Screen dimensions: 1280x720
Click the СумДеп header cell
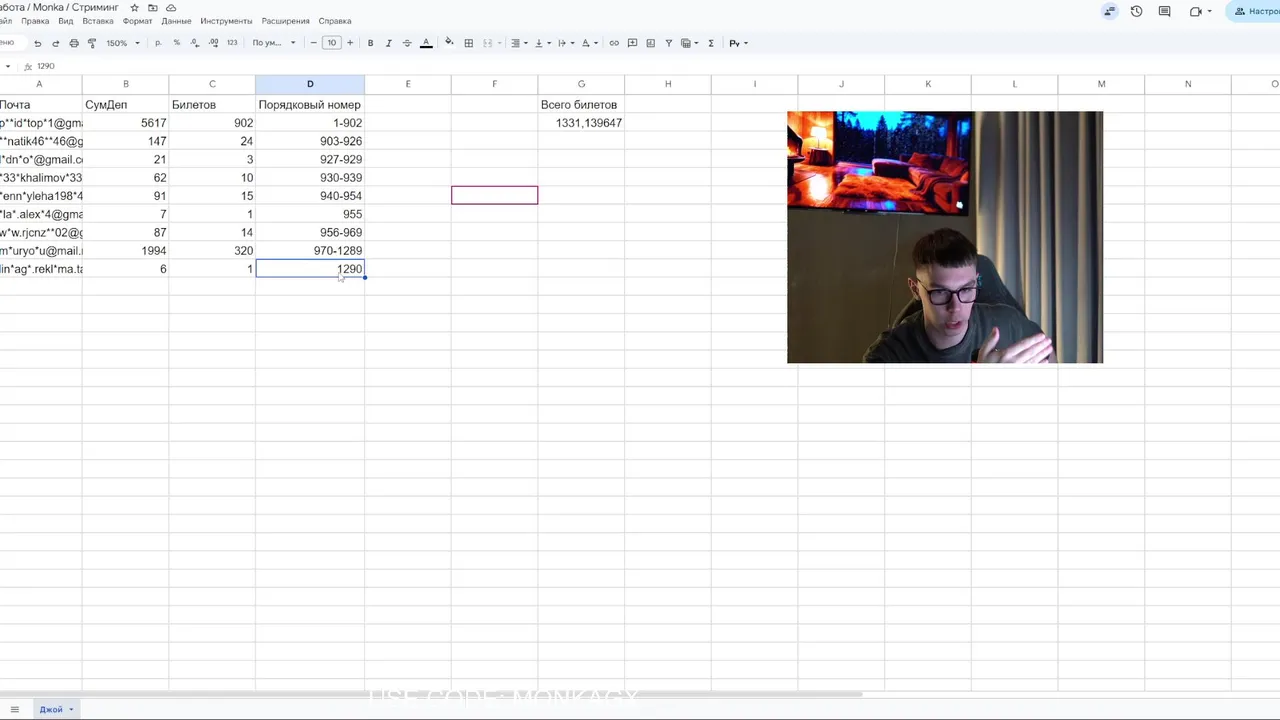click(x=126, y=104)
